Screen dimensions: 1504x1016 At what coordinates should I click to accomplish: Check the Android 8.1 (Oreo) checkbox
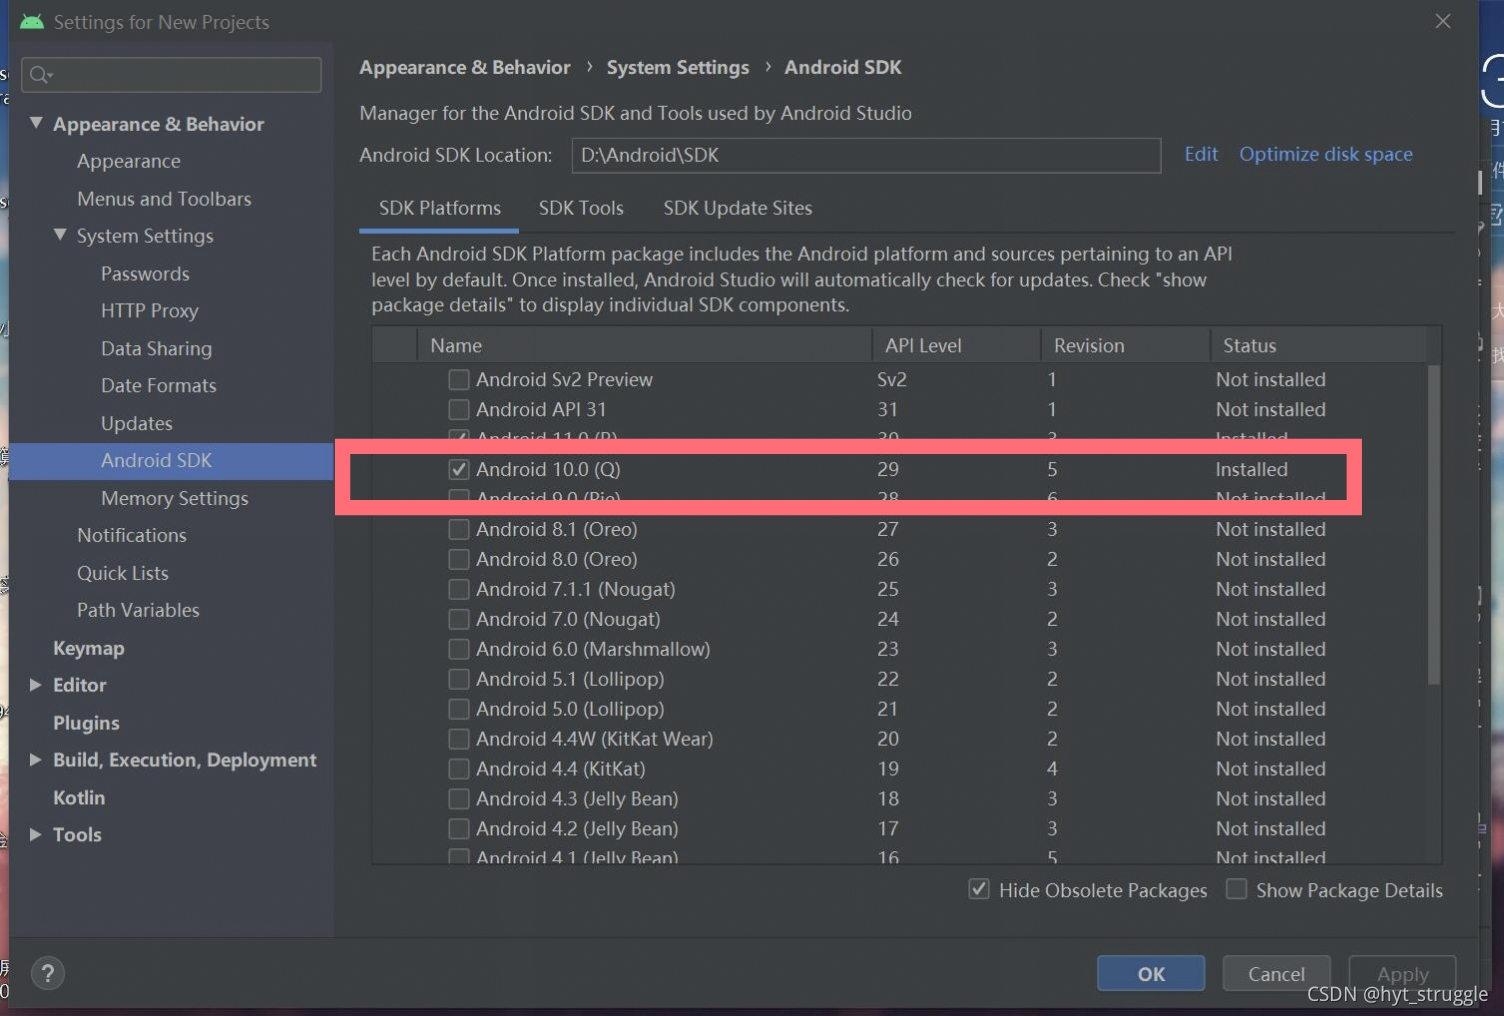point(459,529)
